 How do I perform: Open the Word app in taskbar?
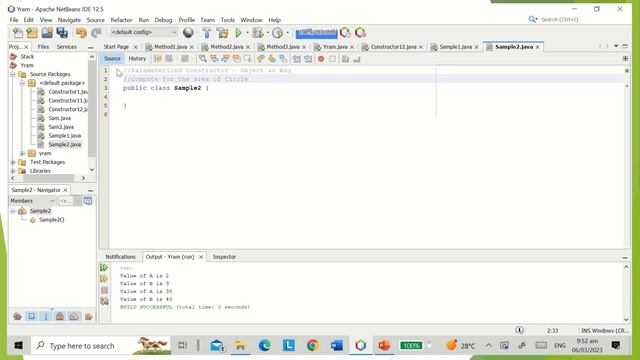(337, 346)
